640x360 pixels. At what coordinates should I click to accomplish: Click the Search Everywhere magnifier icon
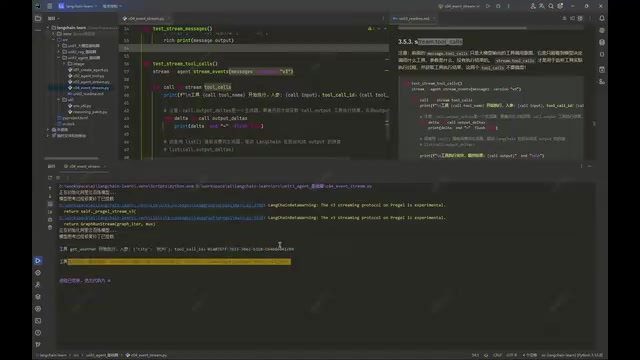point(551,6)
